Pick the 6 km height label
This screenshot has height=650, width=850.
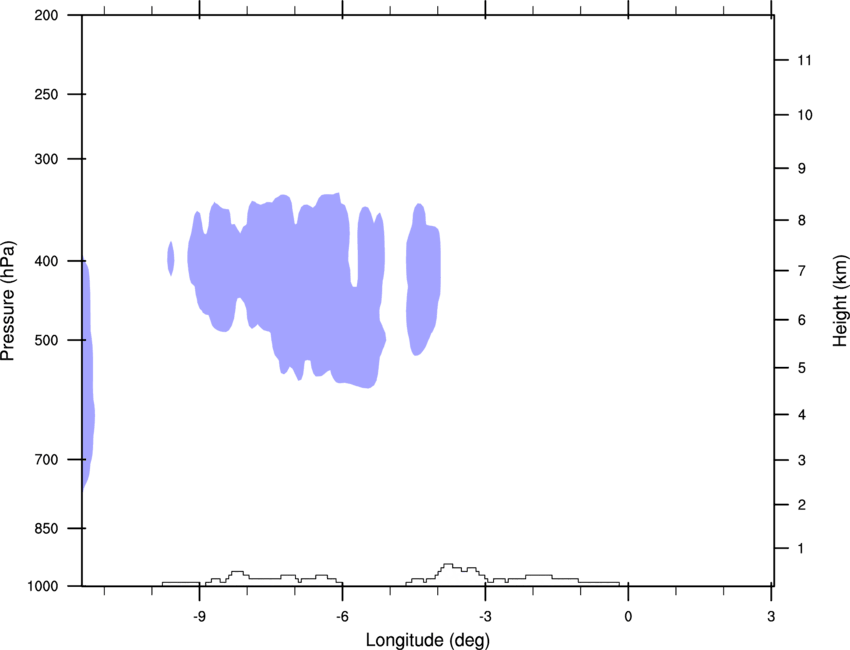pyautogui.click(x=802, y=320)
